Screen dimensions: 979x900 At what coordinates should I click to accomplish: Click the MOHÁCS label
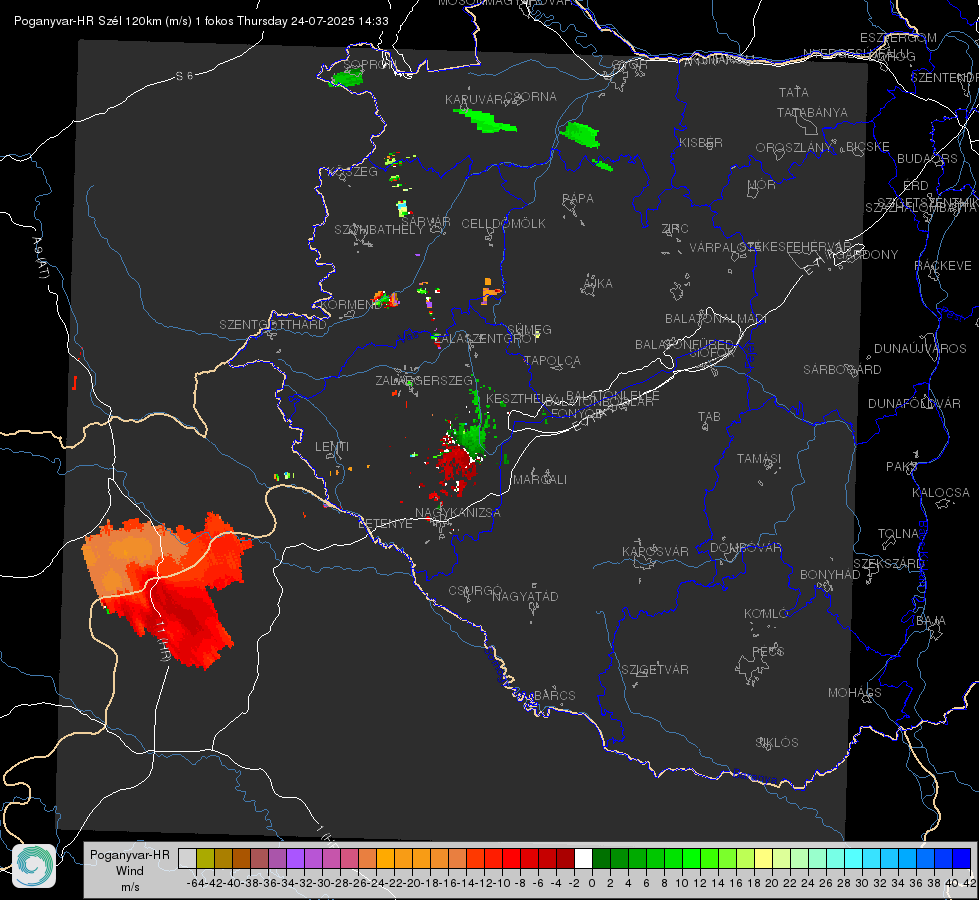[854, 693]
